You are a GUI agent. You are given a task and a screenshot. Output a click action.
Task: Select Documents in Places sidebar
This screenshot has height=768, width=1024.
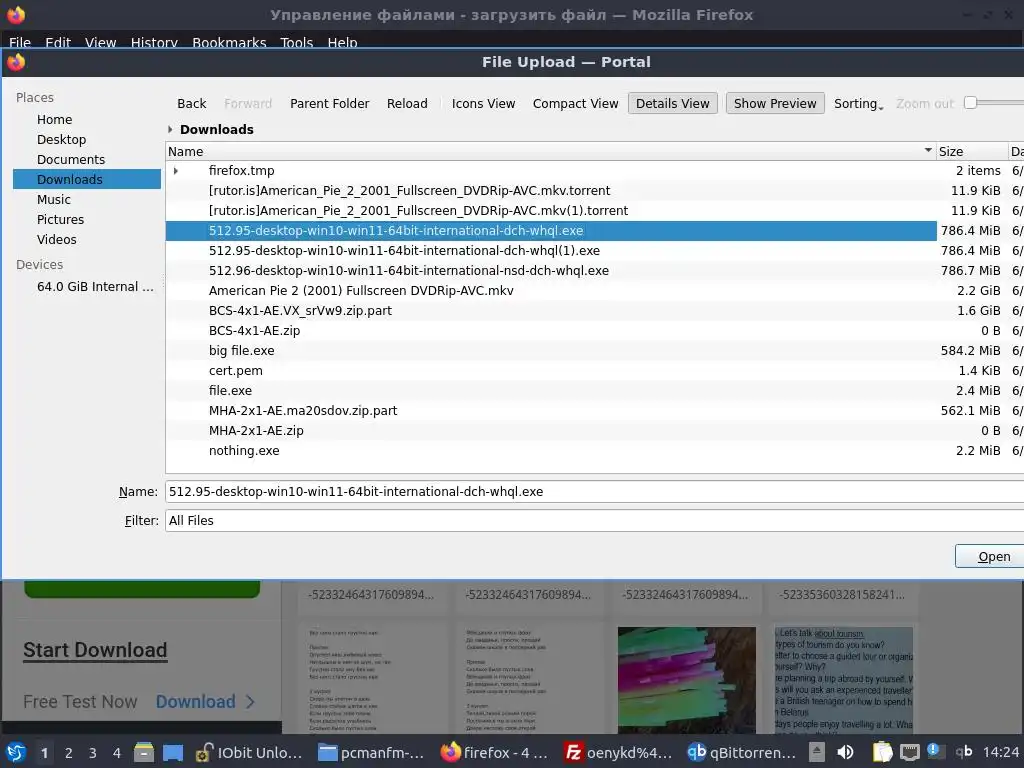pos(71,159)
